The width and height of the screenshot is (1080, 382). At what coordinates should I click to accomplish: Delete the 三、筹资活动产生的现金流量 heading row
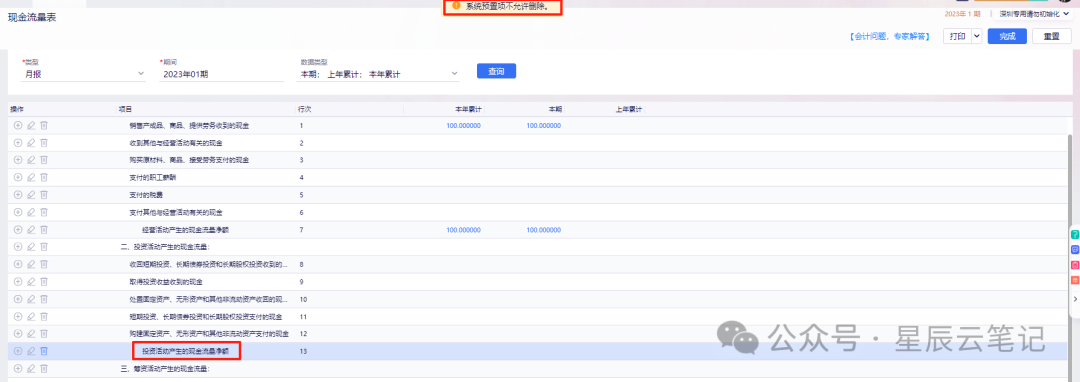pyautogui.click(x=44, y=368)
